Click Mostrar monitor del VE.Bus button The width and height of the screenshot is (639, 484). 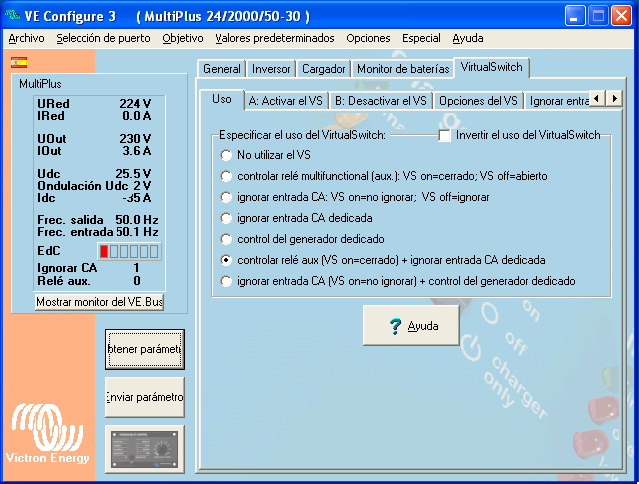99,302
